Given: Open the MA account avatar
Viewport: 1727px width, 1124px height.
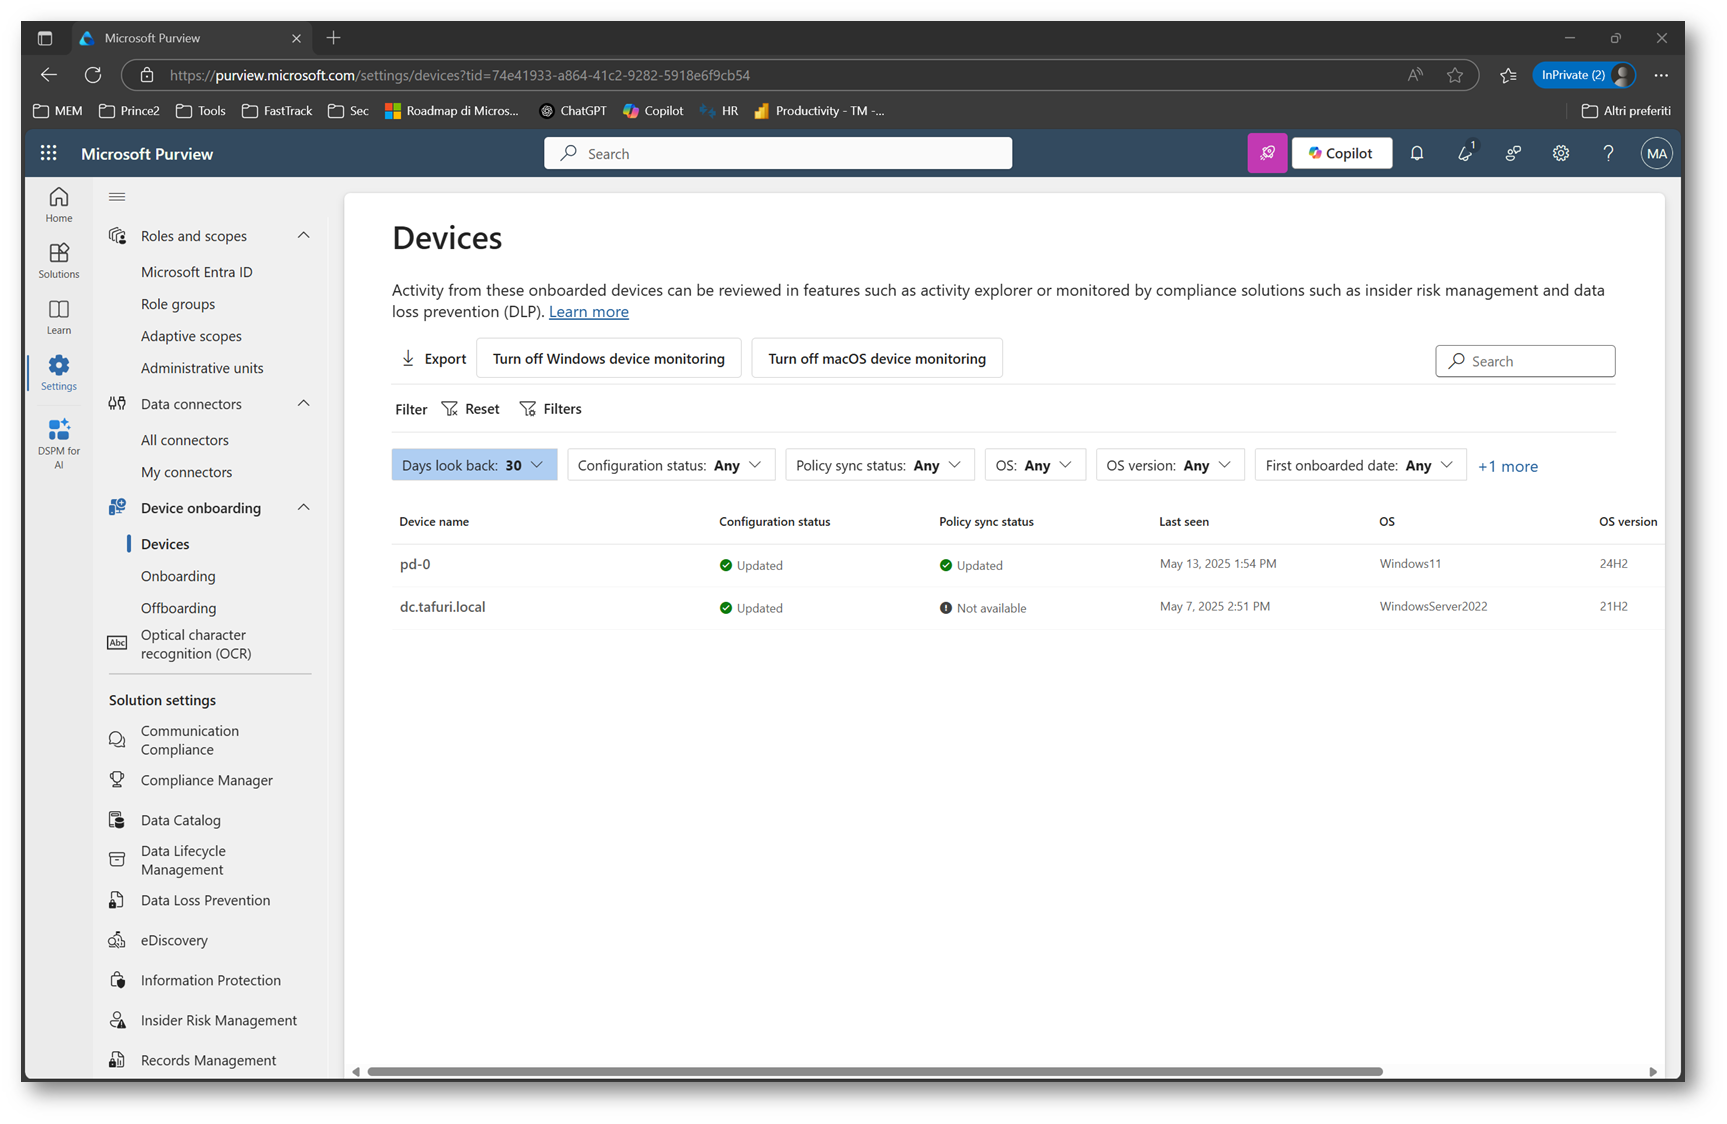Looking at the screenshot, I should (1656, 153).
